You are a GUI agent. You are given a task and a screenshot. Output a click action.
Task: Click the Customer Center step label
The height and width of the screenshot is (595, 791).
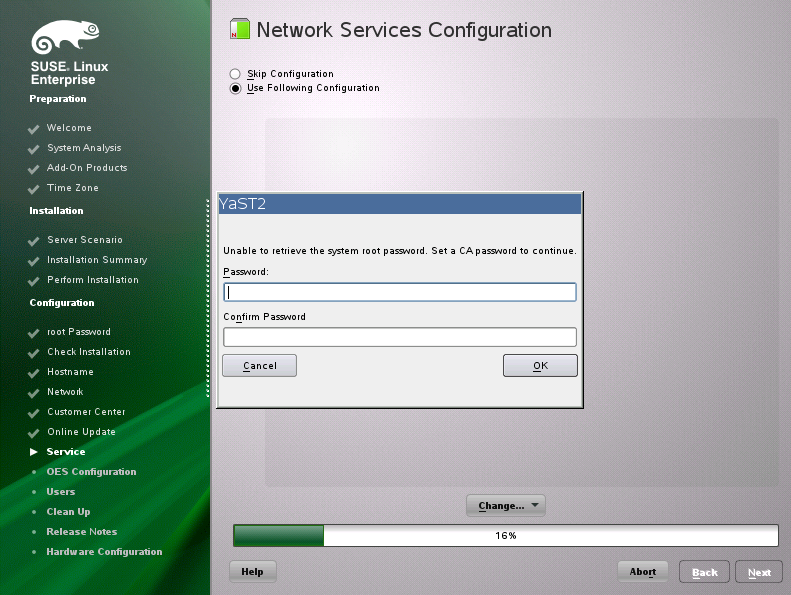86,412
